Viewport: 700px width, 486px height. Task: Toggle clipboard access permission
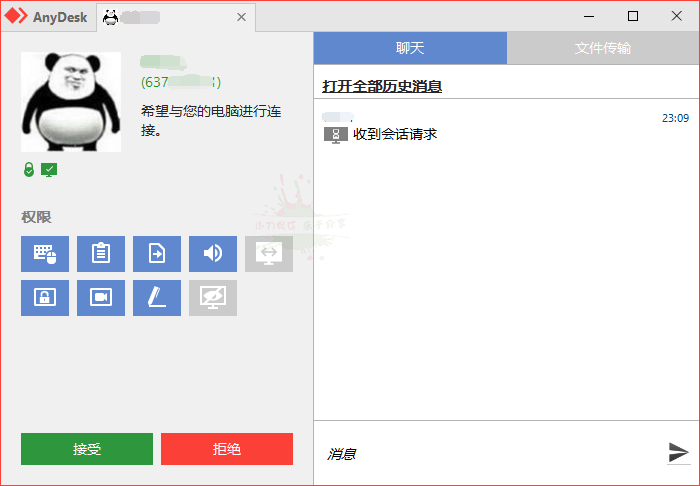(101, 254)
